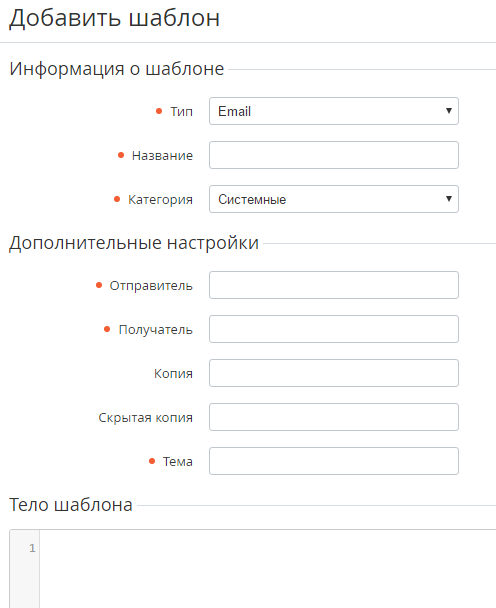Click inside the Тело шаблона code editor
The height and width of the screenshot is (608, 496).
(x=268, y=569)
